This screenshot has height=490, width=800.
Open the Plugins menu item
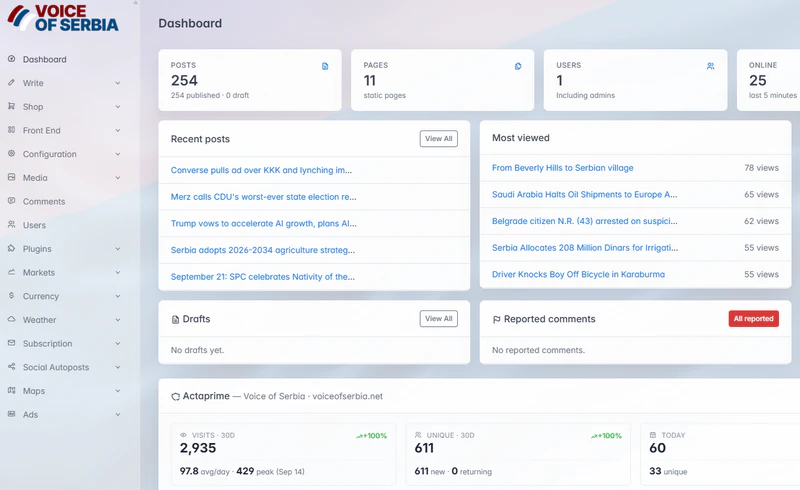[37, 249]
